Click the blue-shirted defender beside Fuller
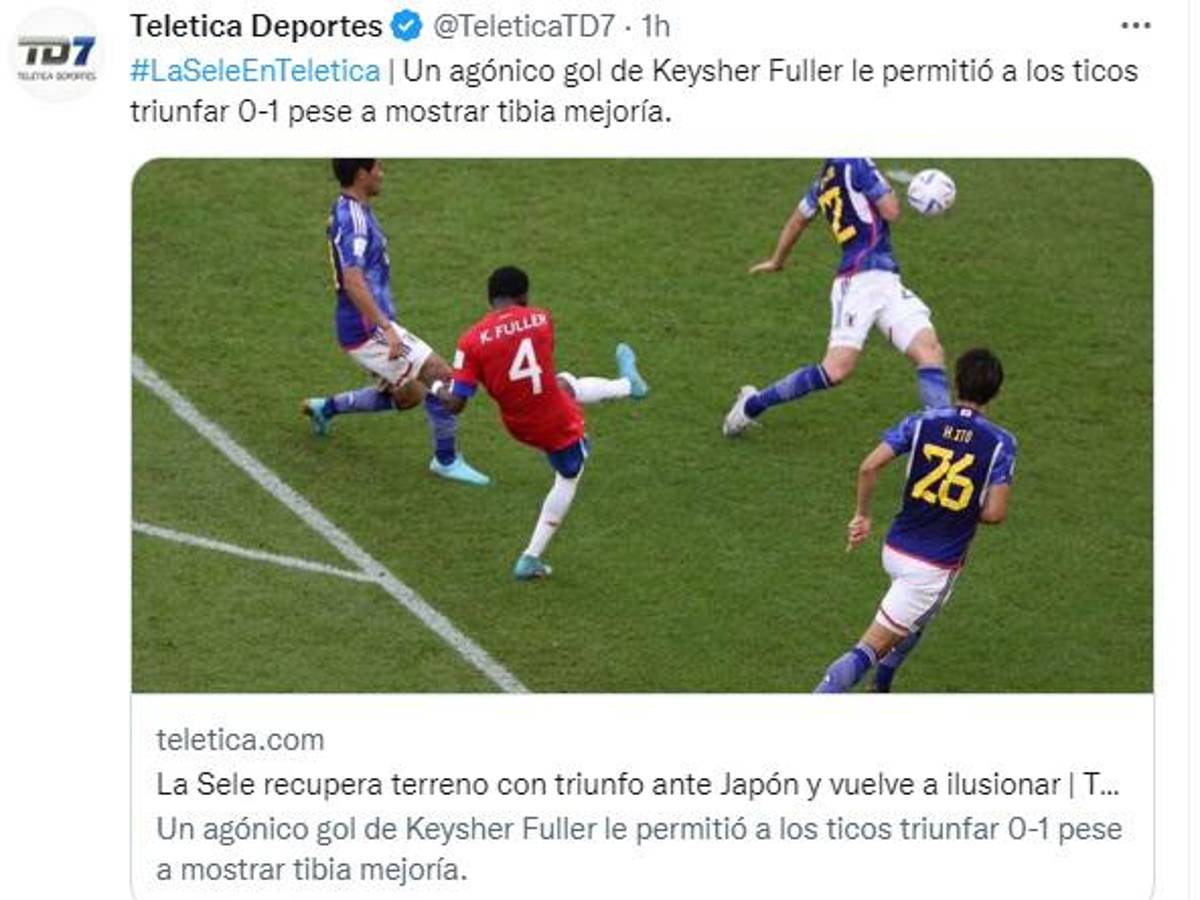 tap(385, 320)
